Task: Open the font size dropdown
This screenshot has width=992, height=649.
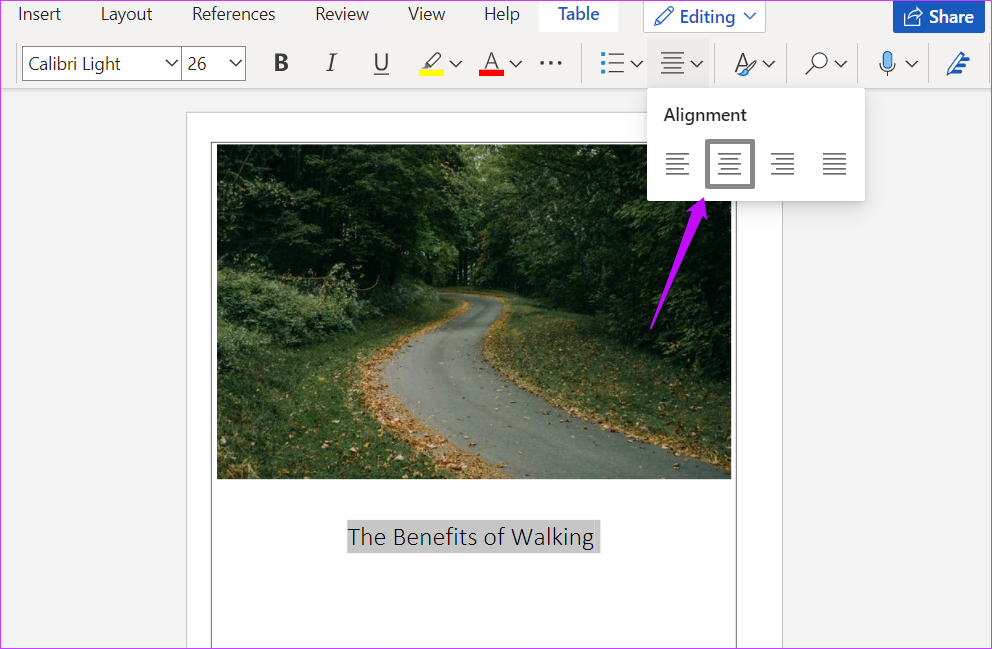Action: [238, 63]
